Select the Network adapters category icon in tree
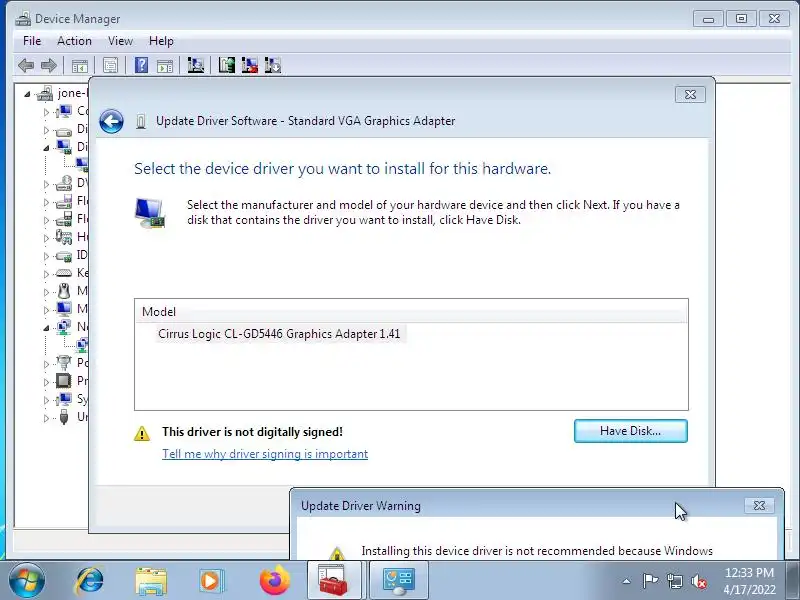This screenshot has width=800, height=600. (64, 327)
